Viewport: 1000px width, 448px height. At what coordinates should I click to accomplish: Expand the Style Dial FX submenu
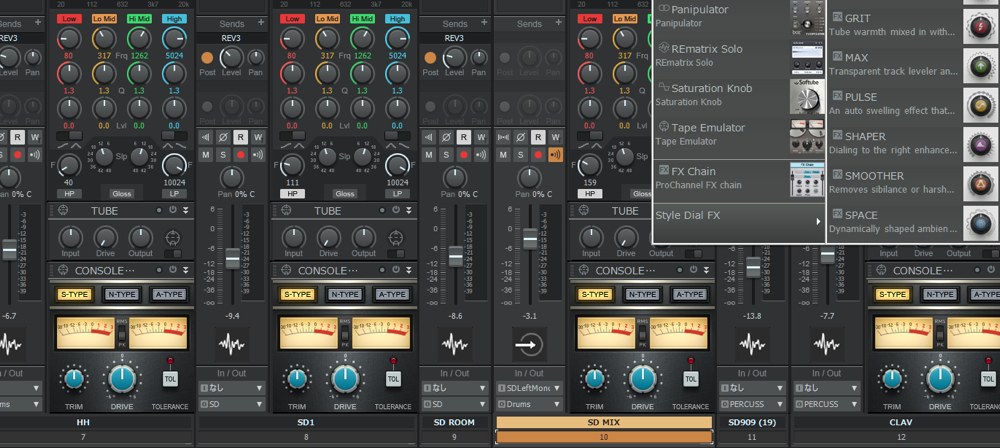(x=737, y=215)
